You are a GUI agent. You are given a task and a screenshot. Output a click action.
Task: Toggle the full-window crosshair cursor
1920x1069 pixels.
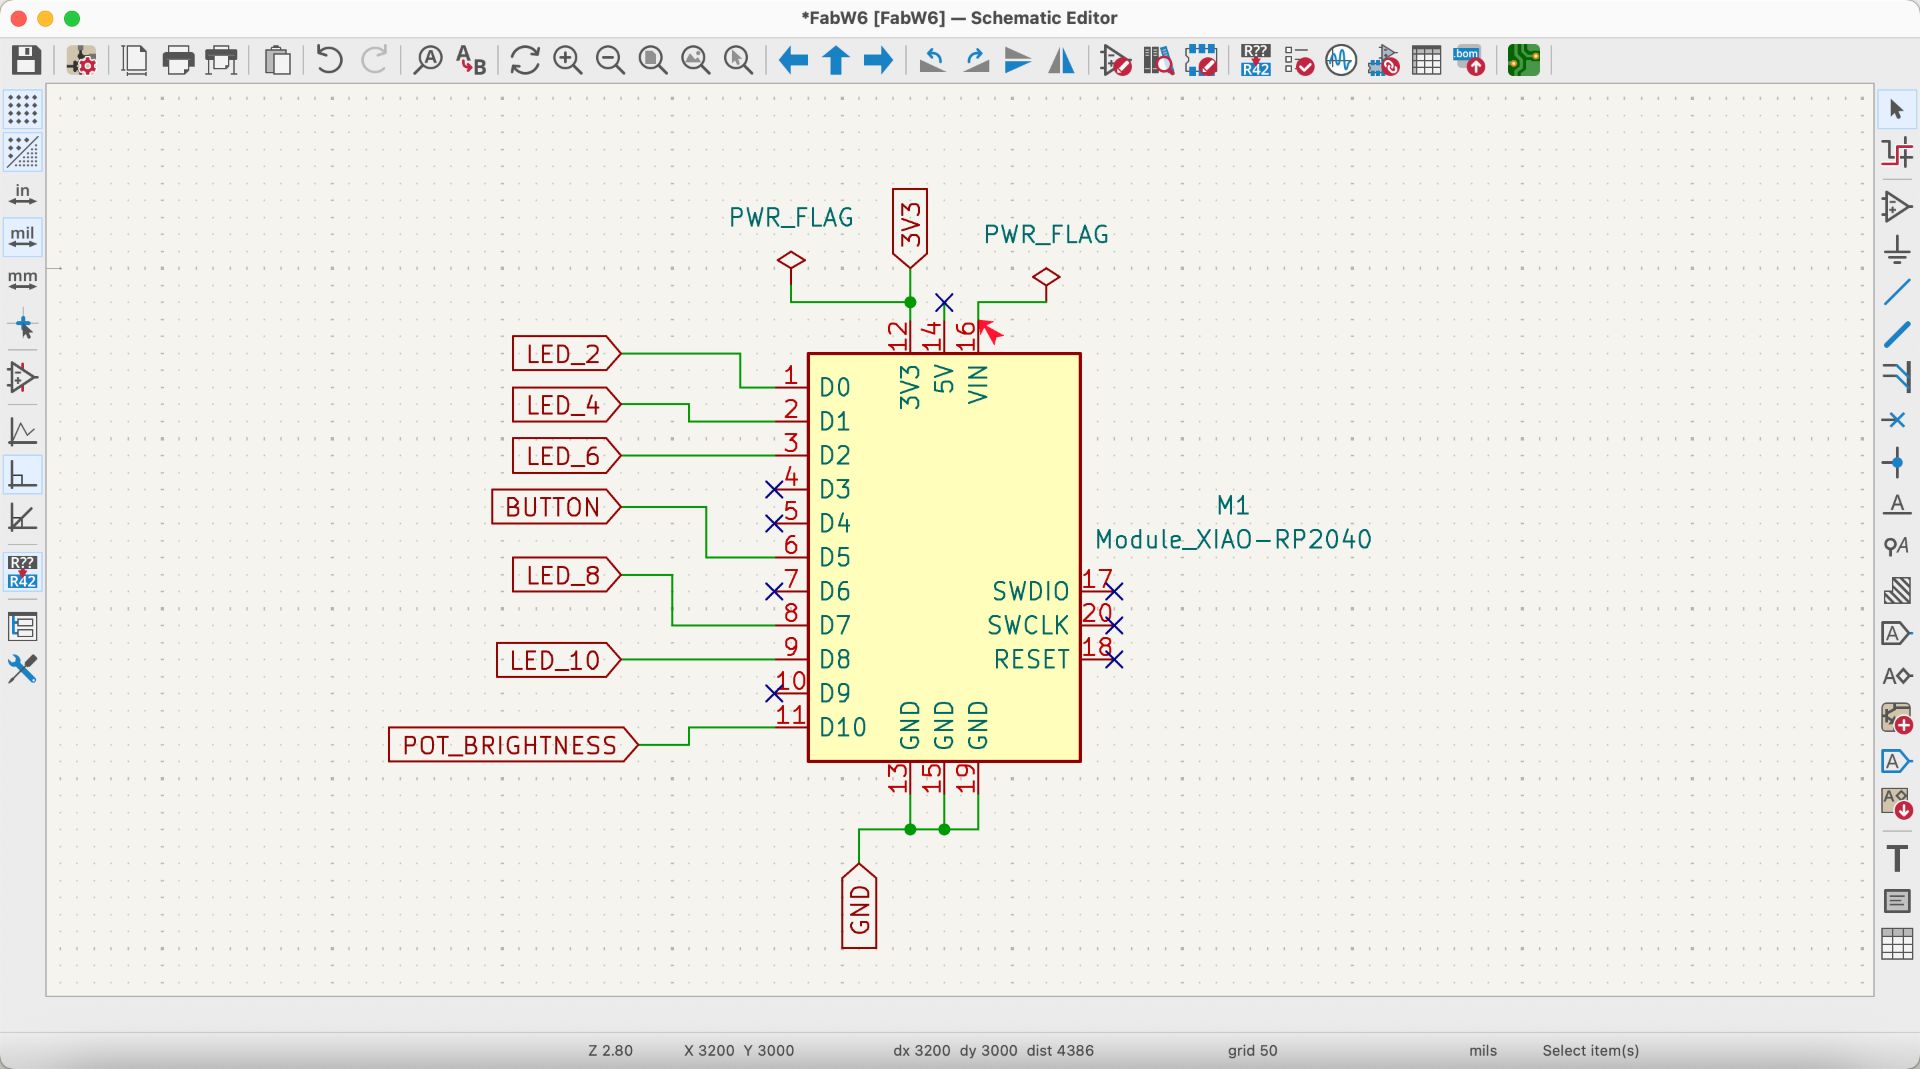pos(22,325)
